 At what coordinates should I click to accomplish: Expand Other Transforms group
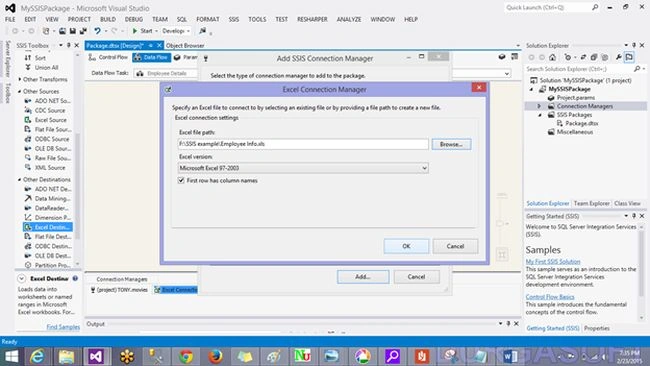tap(19, 79)
